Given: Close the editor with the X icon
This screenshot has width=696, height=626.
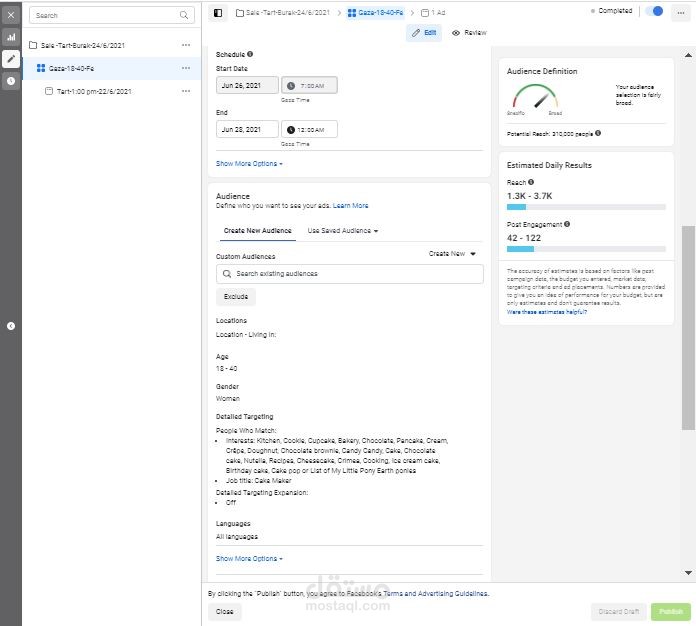Looking at the screenshot, I should (11, 15).
